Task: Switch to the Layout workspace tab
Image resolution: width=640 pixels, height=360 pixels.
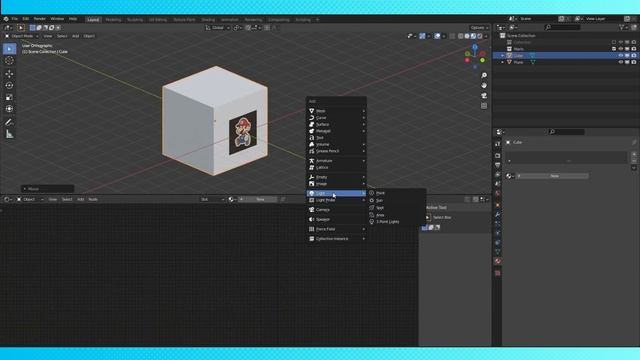Action: pos(93,19)
